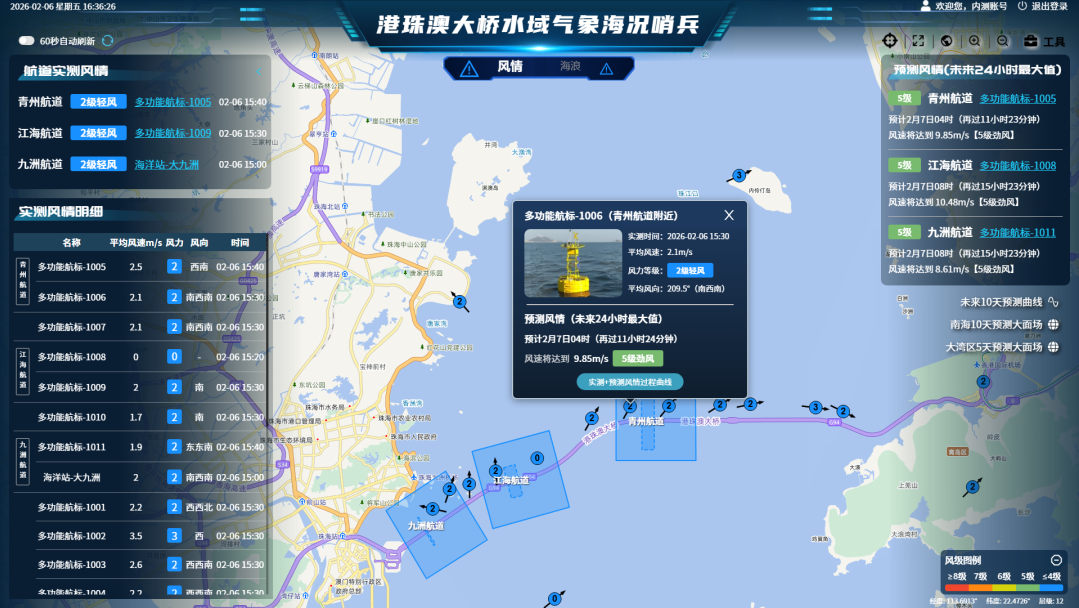Zoom in with the magnifier plus icon
1079x608 pixels.
click(975, 41)
